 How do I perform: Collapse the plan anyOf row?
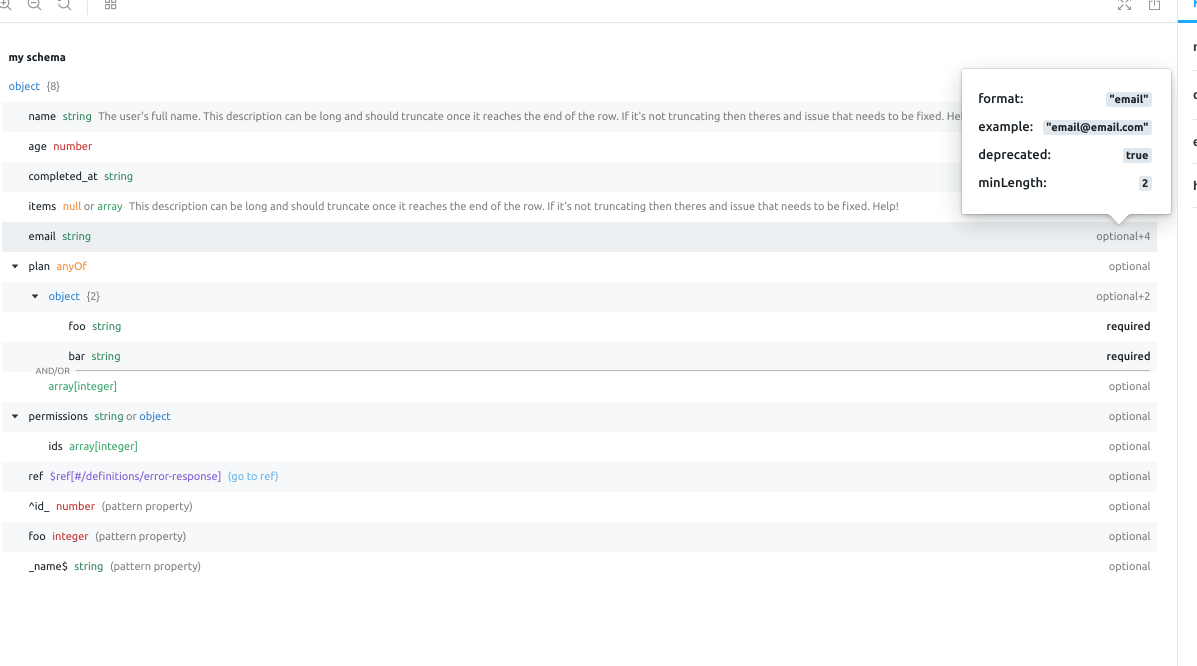15,267
